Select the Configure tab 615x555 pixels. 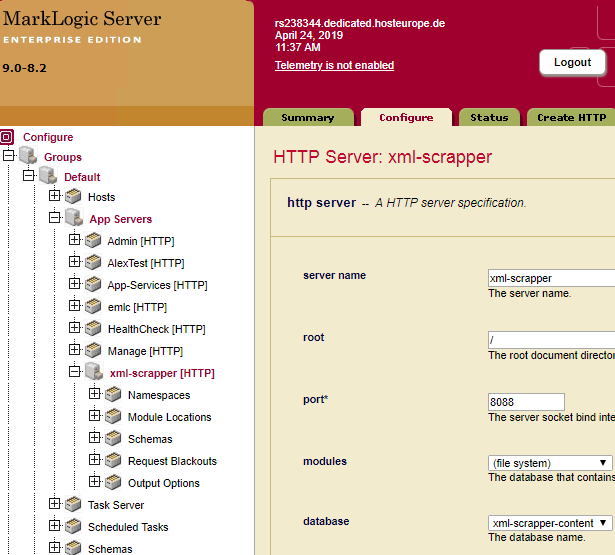pyautogui.click(x=406, y=117)
